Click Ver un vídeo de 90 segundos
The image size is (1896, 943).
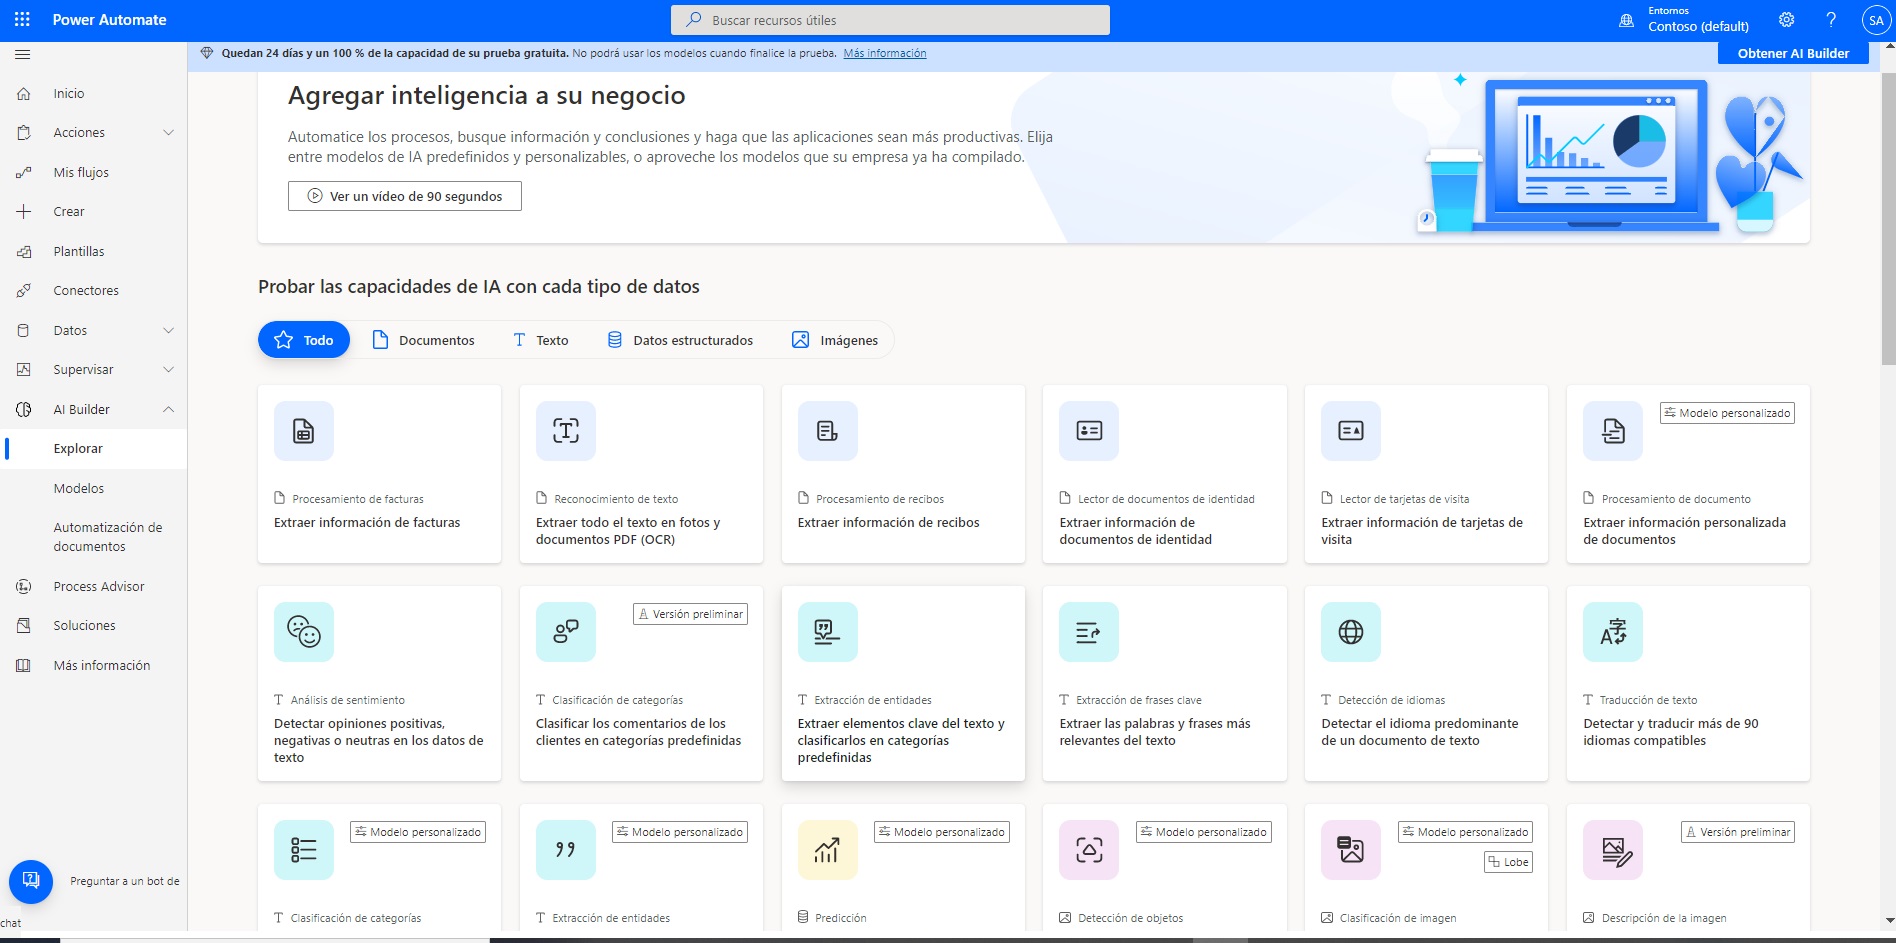point(405,196)
